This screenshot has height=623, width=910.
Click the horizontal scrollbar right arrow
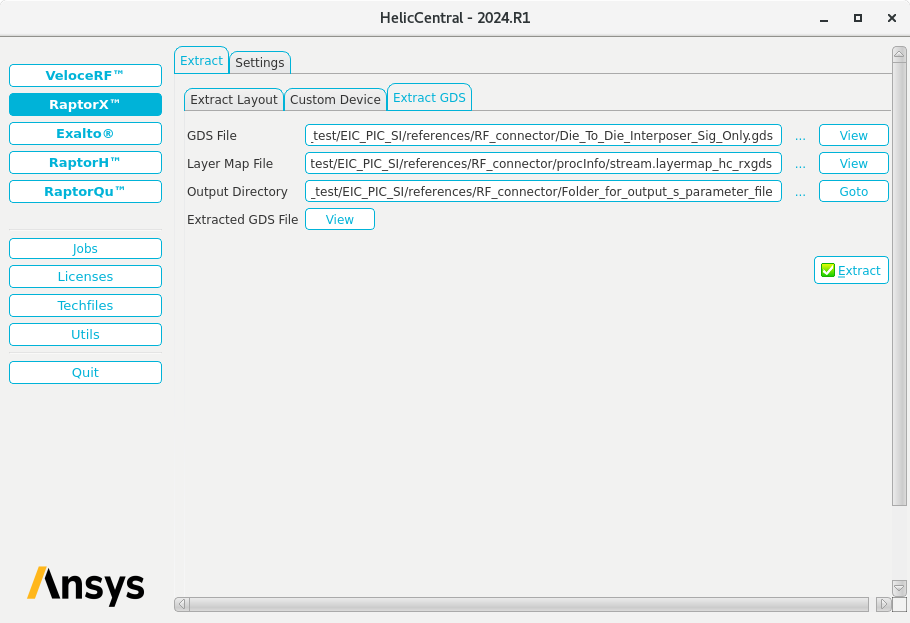click(x=883, y=604)
